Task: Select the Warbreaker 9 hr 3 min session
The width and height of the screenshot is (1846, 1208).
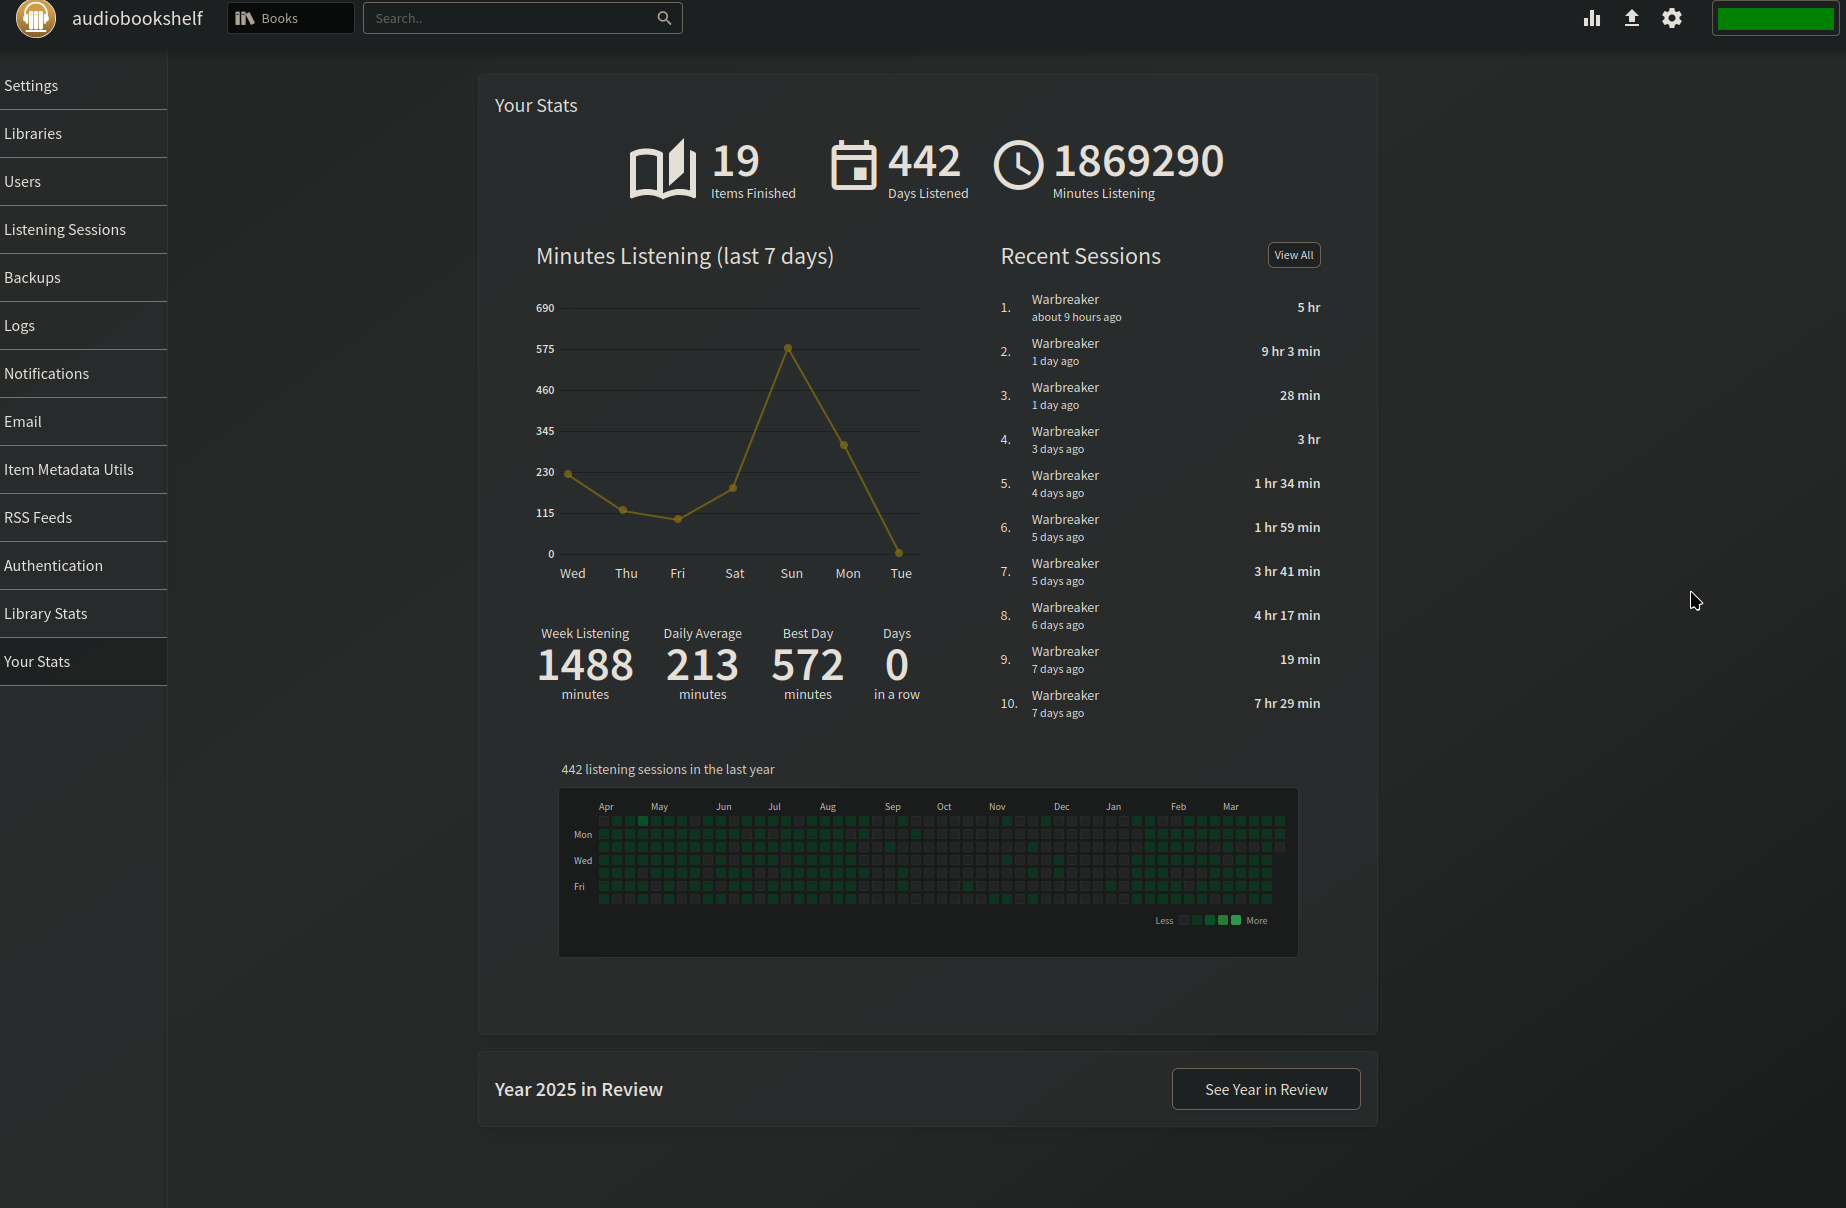Action: click(x=1160, y=352)
